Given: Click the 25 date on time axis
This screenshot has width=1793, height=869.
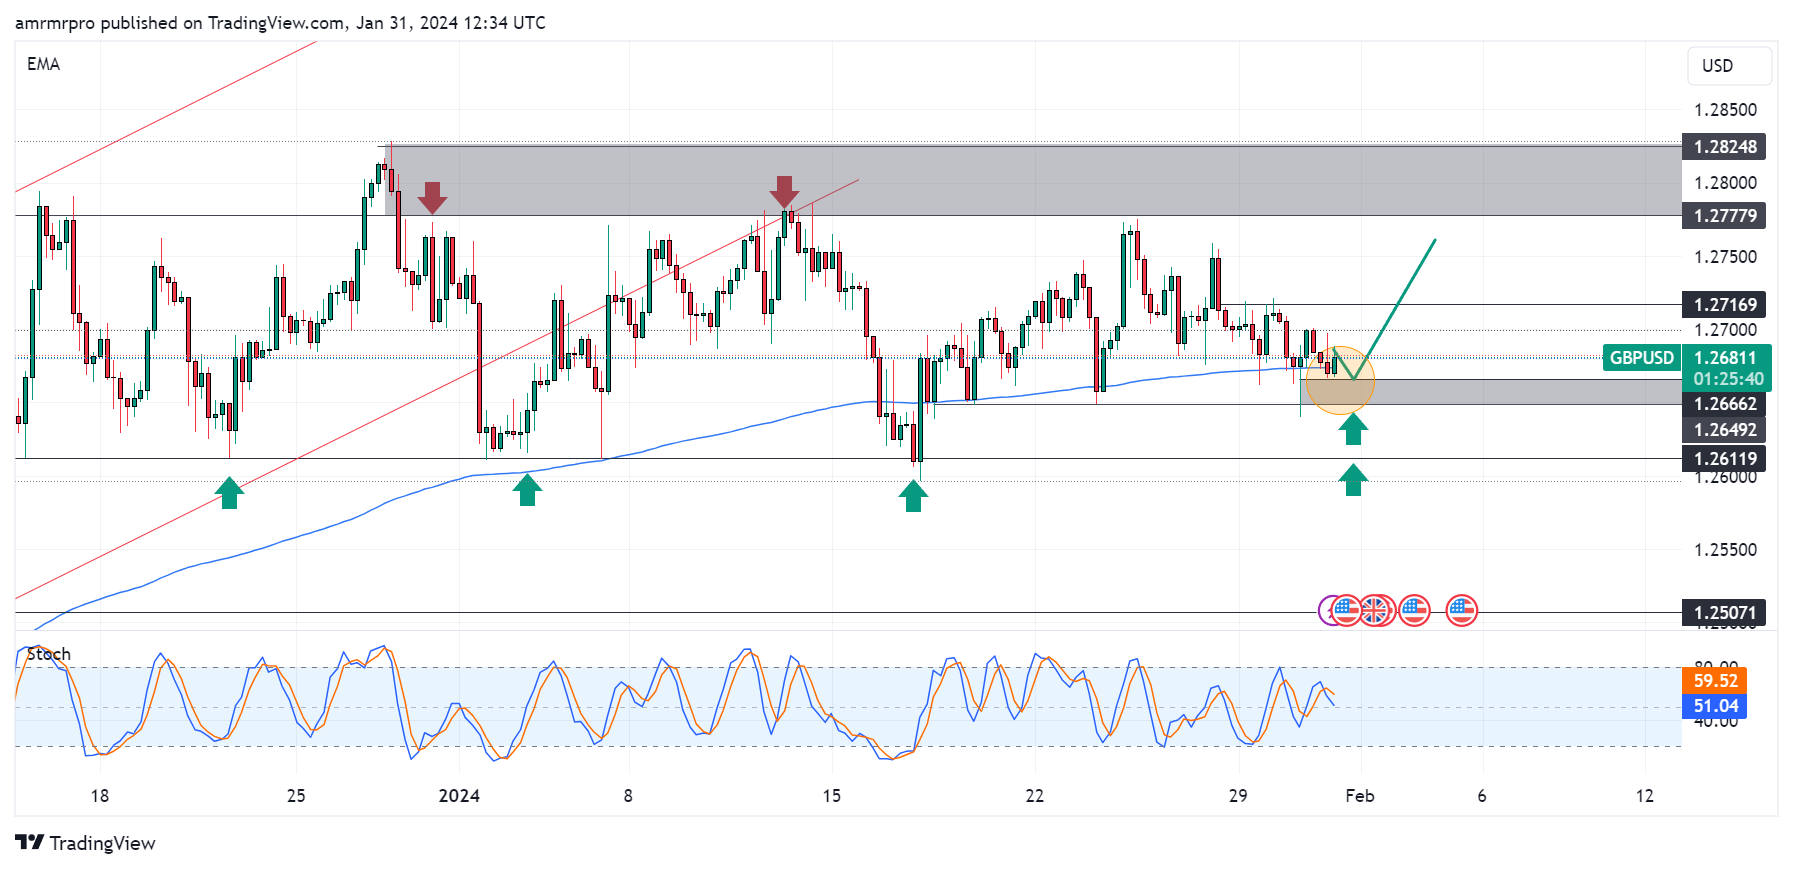Looking at the screenshot, I should click(x=296, y=796).
